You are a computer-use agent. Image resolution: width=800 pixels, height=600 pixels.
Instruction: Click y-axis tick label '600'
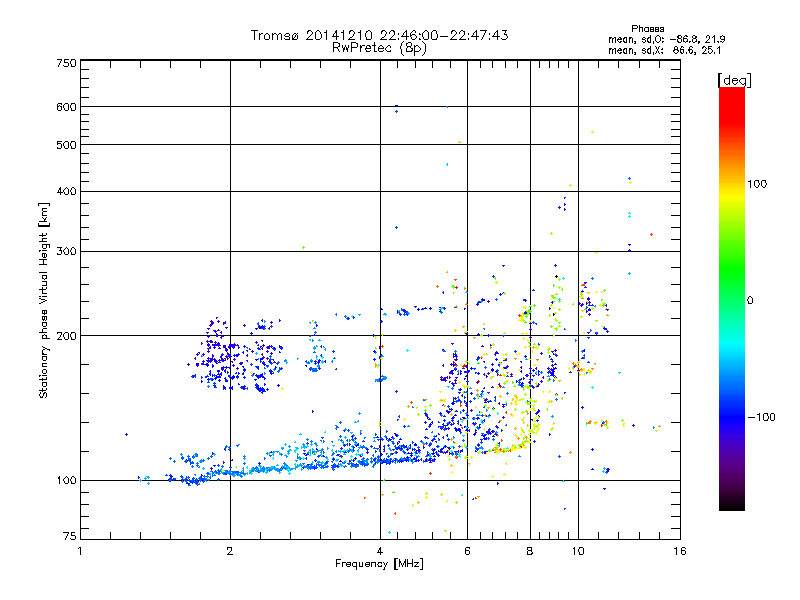pyautogui.click(x=66, y=107)
